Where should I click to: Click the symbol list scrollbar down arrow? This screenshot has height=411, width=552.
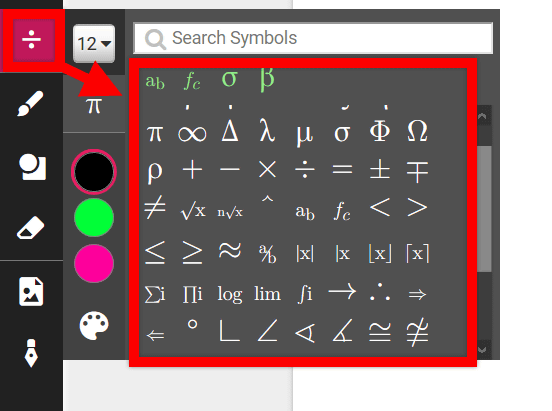(482, 349)
